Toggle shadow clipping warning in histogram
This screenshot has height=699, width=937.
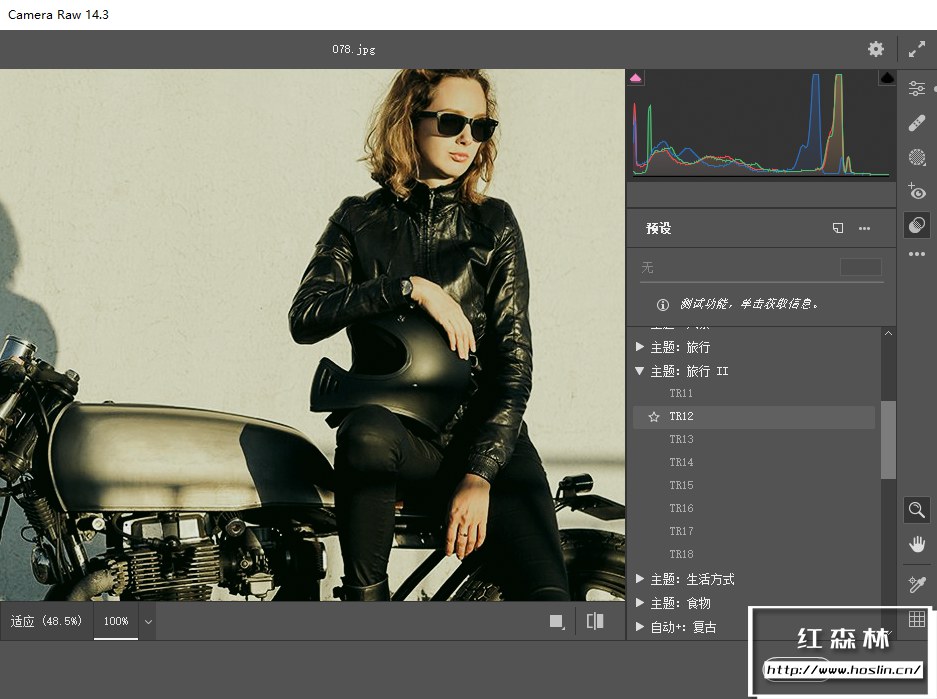(637, 78)
